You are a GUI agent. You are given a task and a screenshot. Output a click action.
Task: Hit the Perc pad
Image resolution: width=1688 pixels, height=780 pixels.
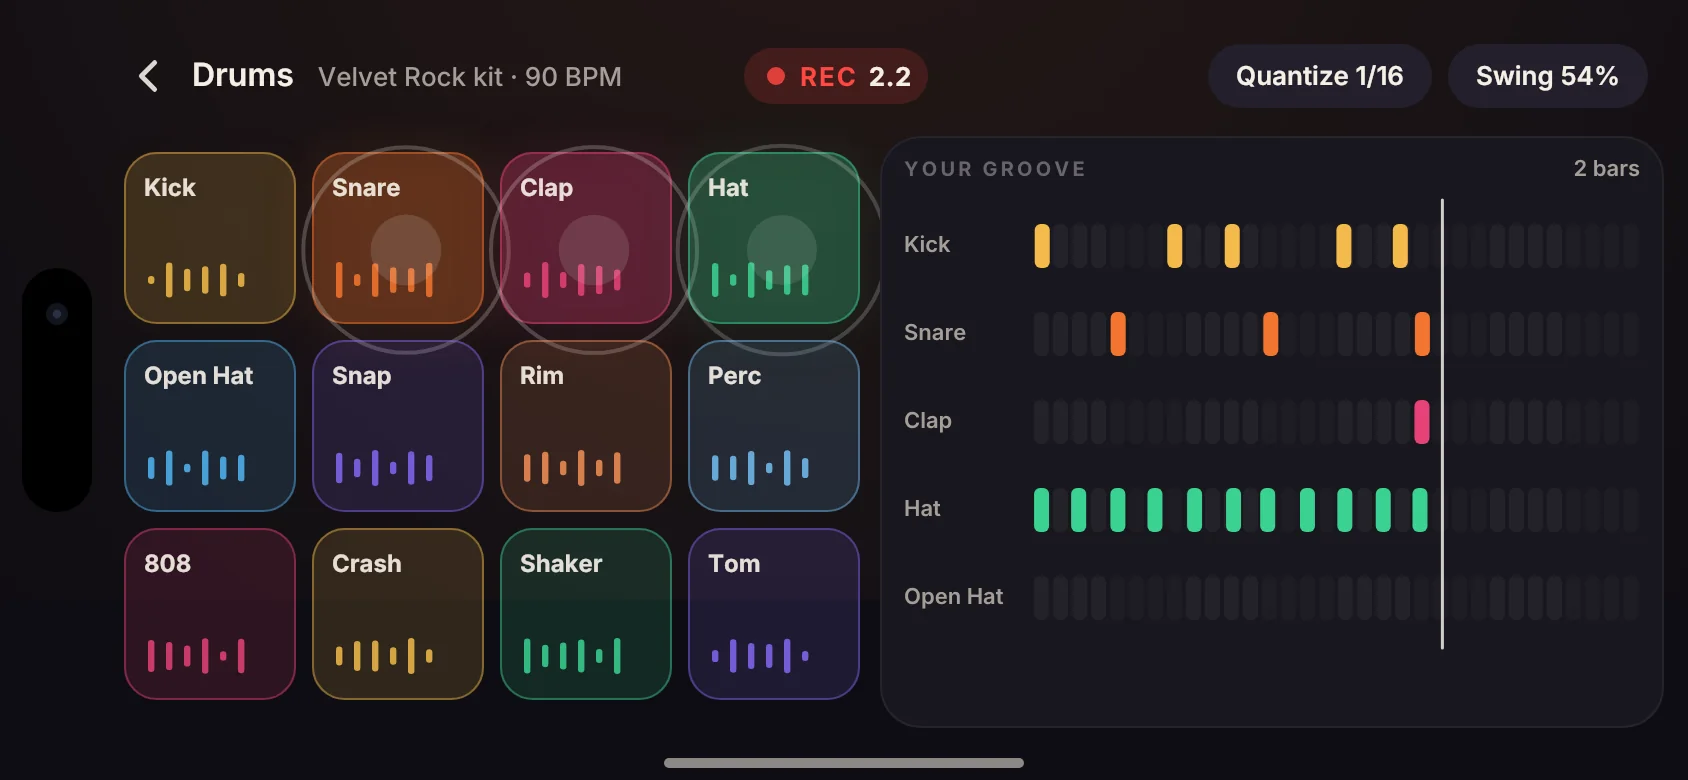(x=774, y=426)
